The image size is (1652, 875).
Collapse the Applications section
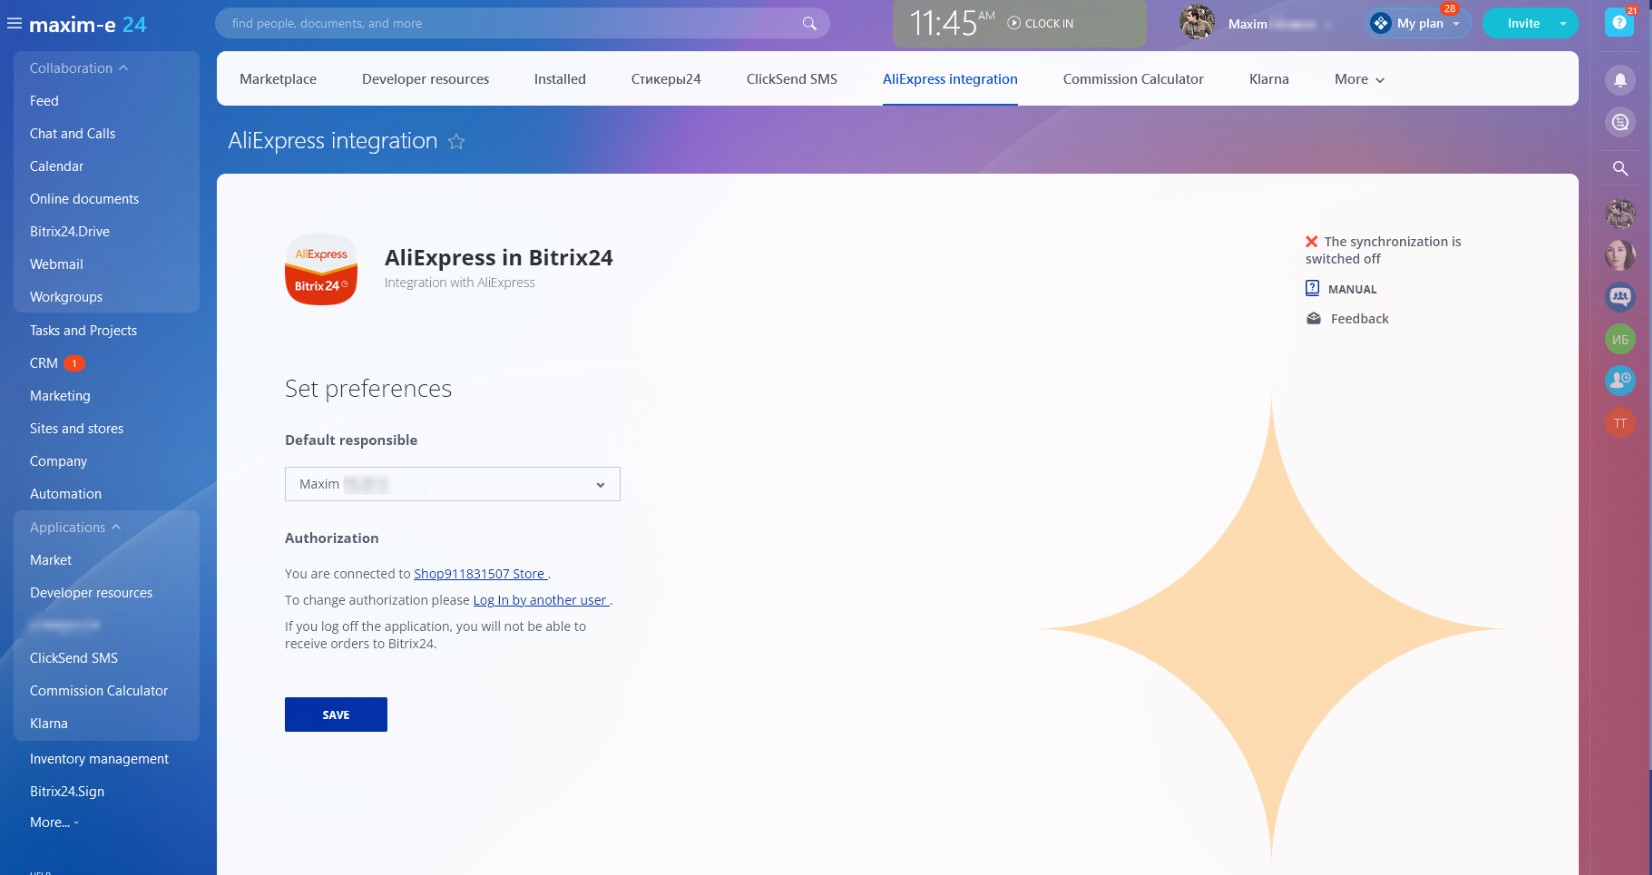tap(75, 527)
